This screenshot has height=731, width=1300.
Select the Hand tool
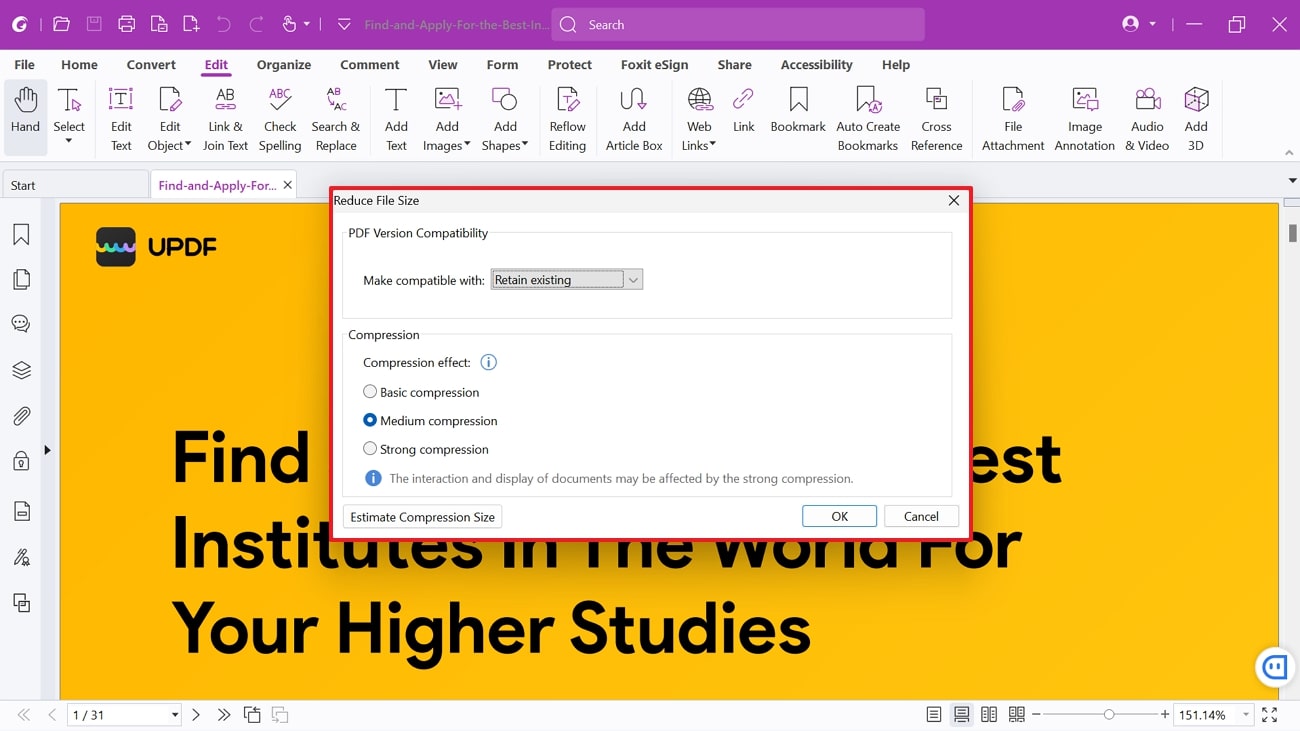[25, 115]
